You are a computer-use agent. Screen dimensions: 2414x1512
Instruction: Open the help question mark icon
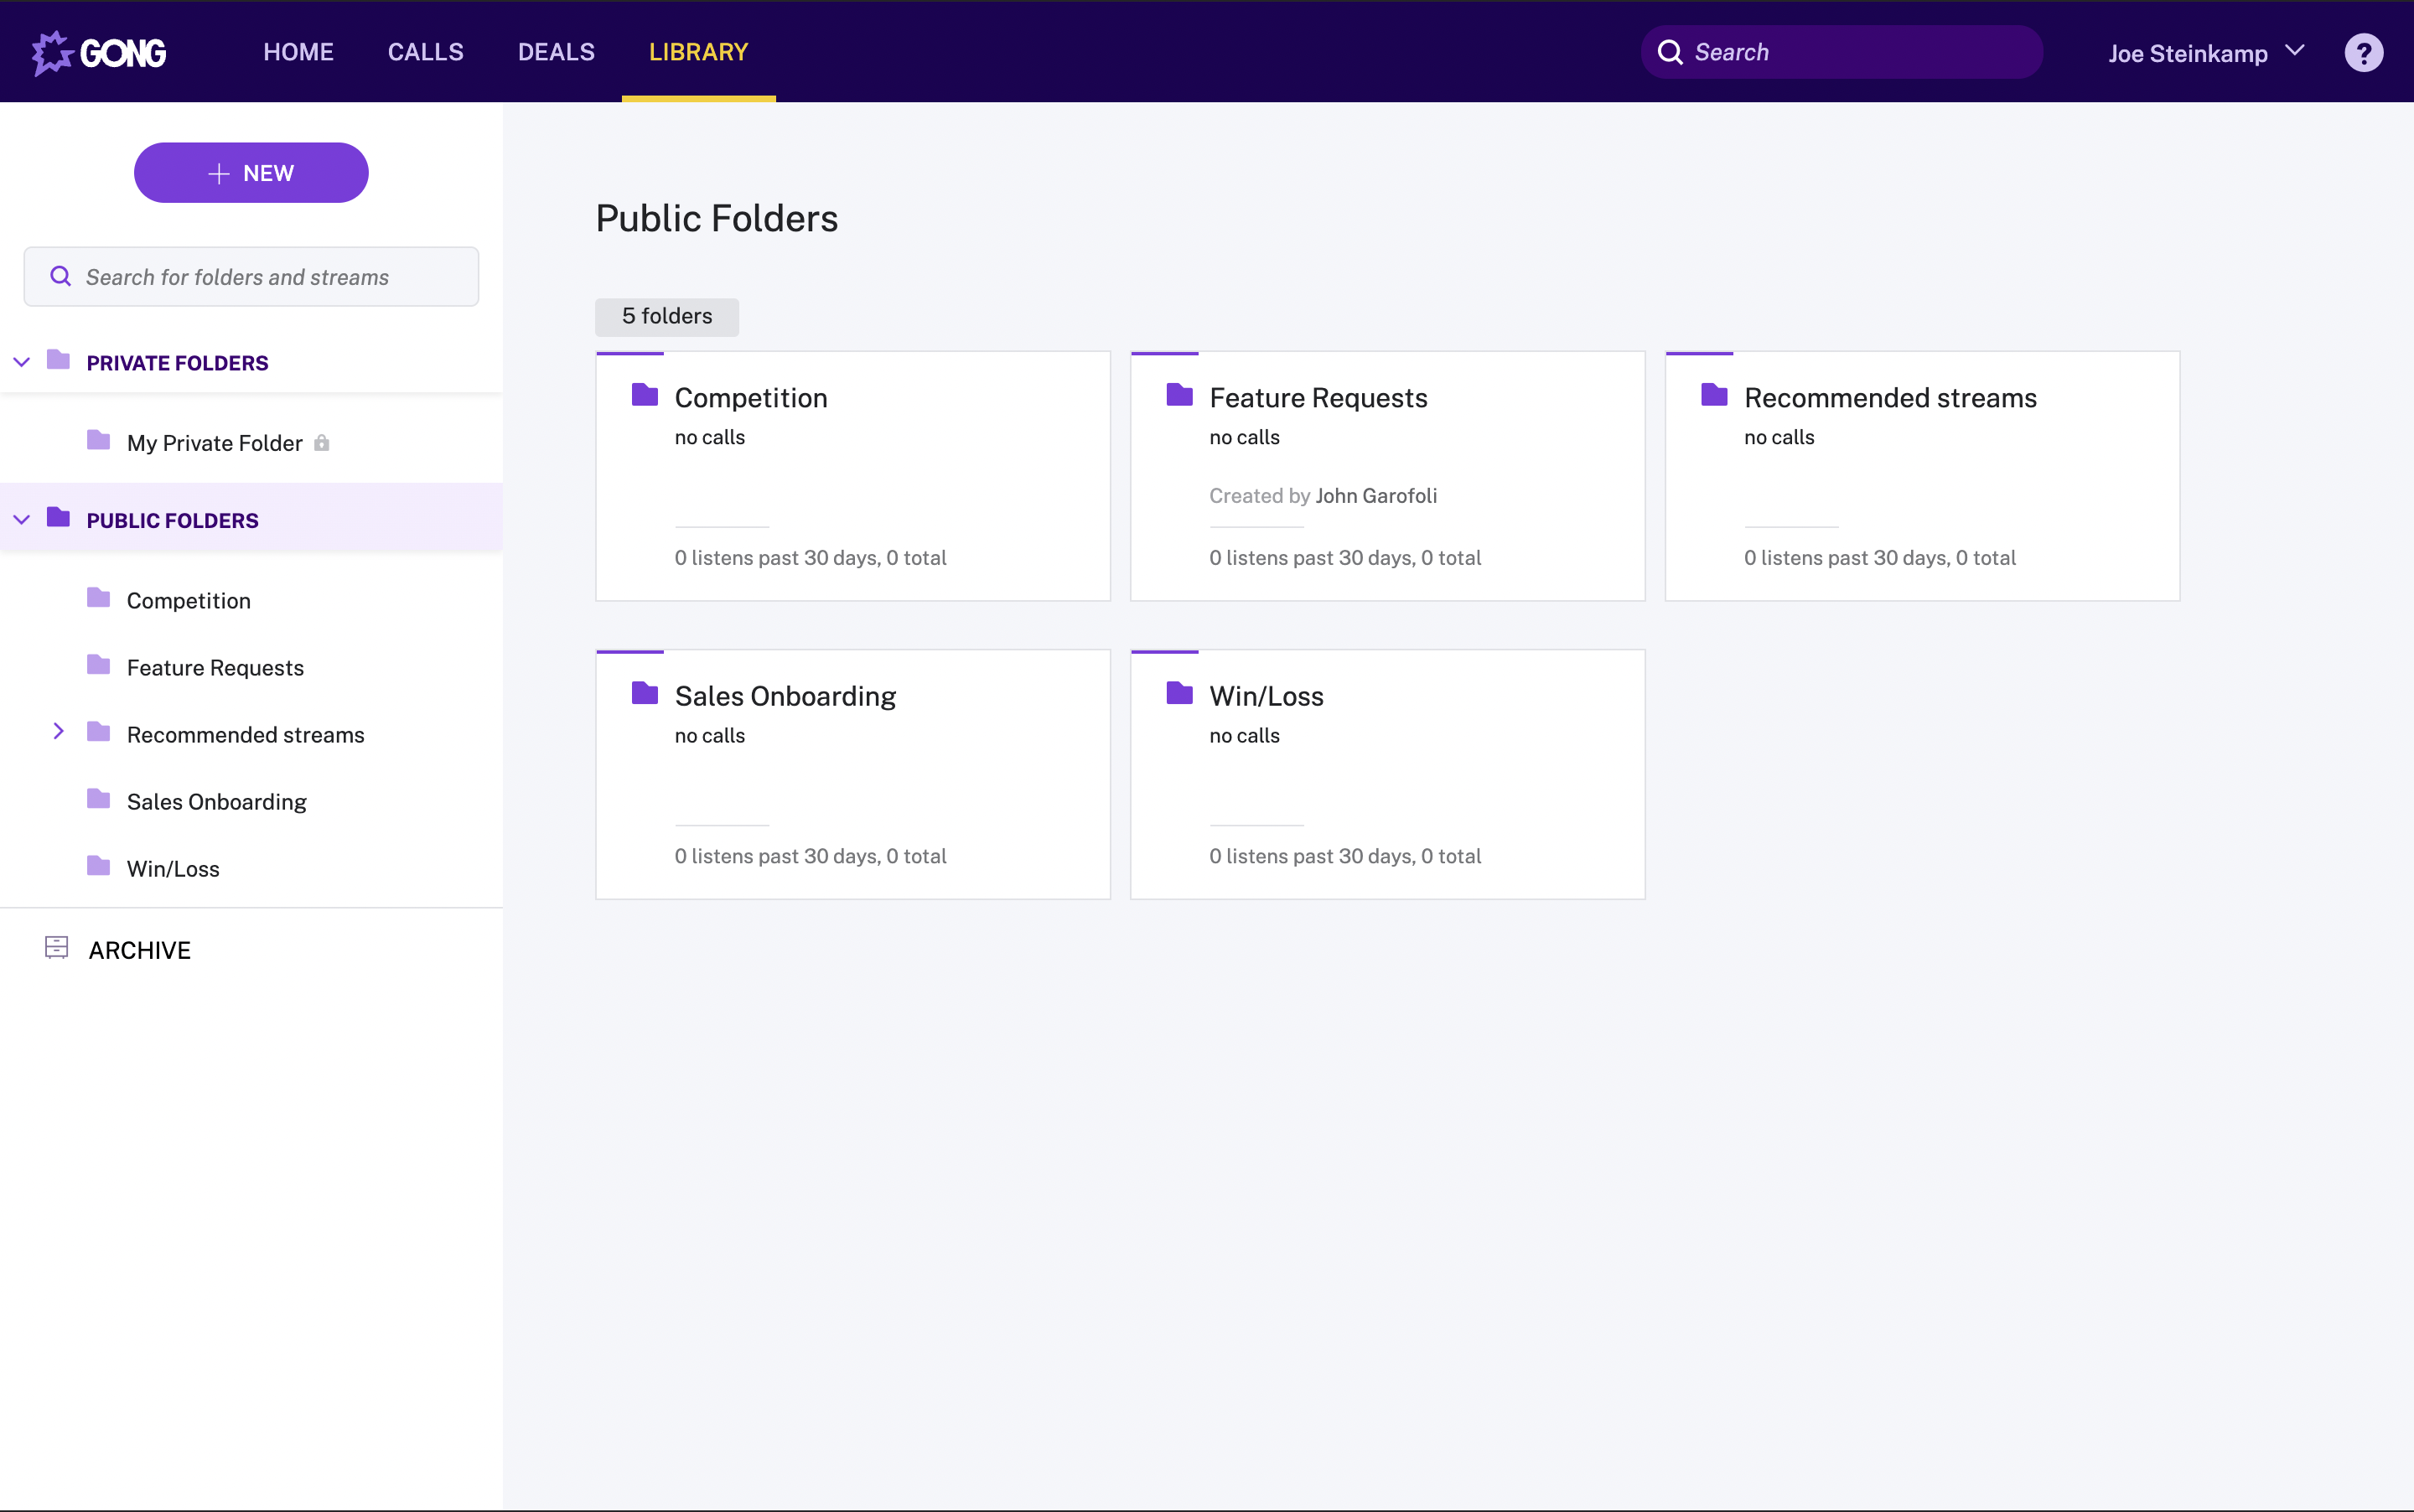2362,53
